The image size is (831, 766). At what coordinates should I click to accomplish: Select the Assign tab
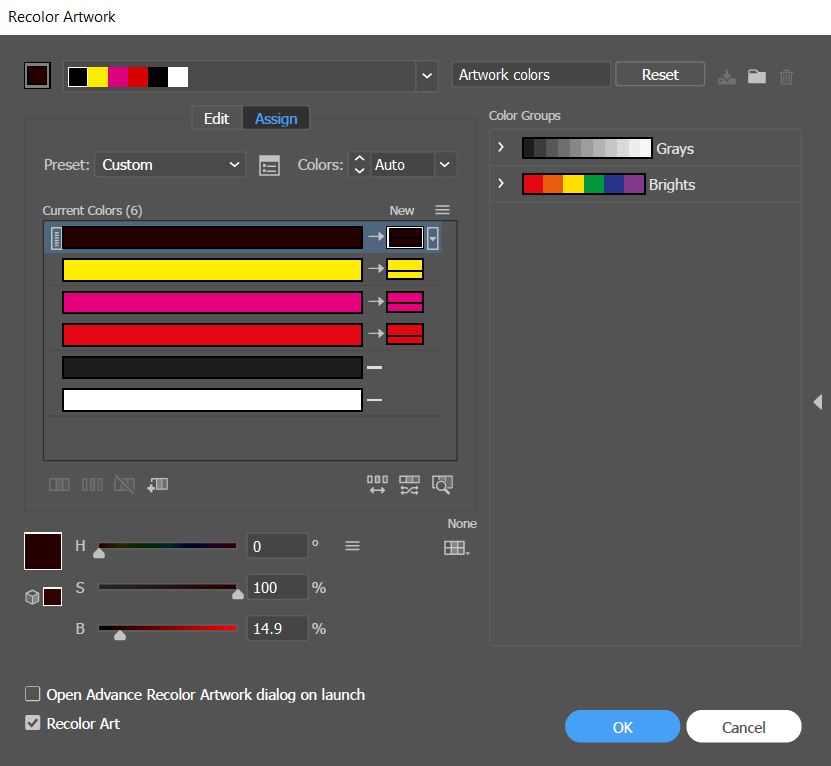276,119
